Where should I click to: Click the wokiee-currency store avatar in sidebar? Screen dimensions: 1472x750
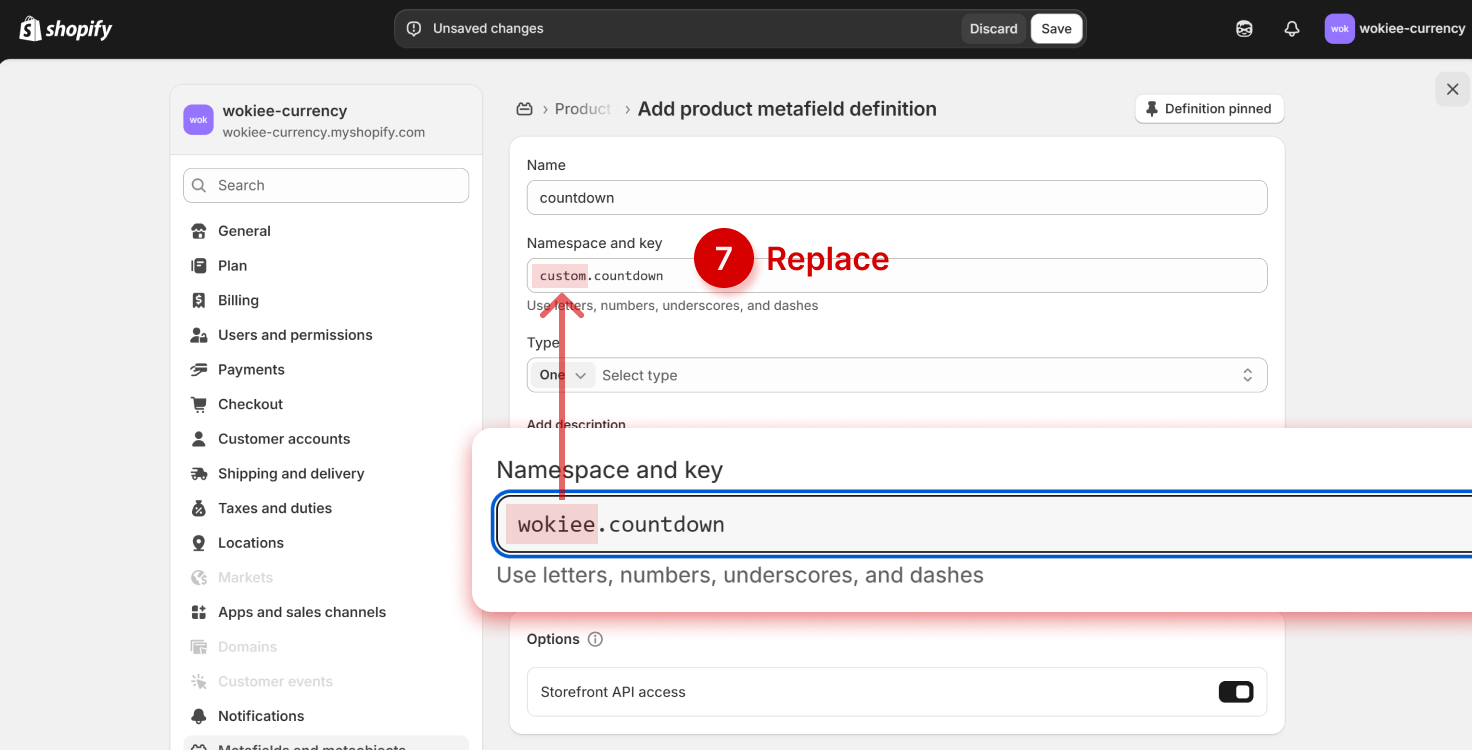coord(198,120)
